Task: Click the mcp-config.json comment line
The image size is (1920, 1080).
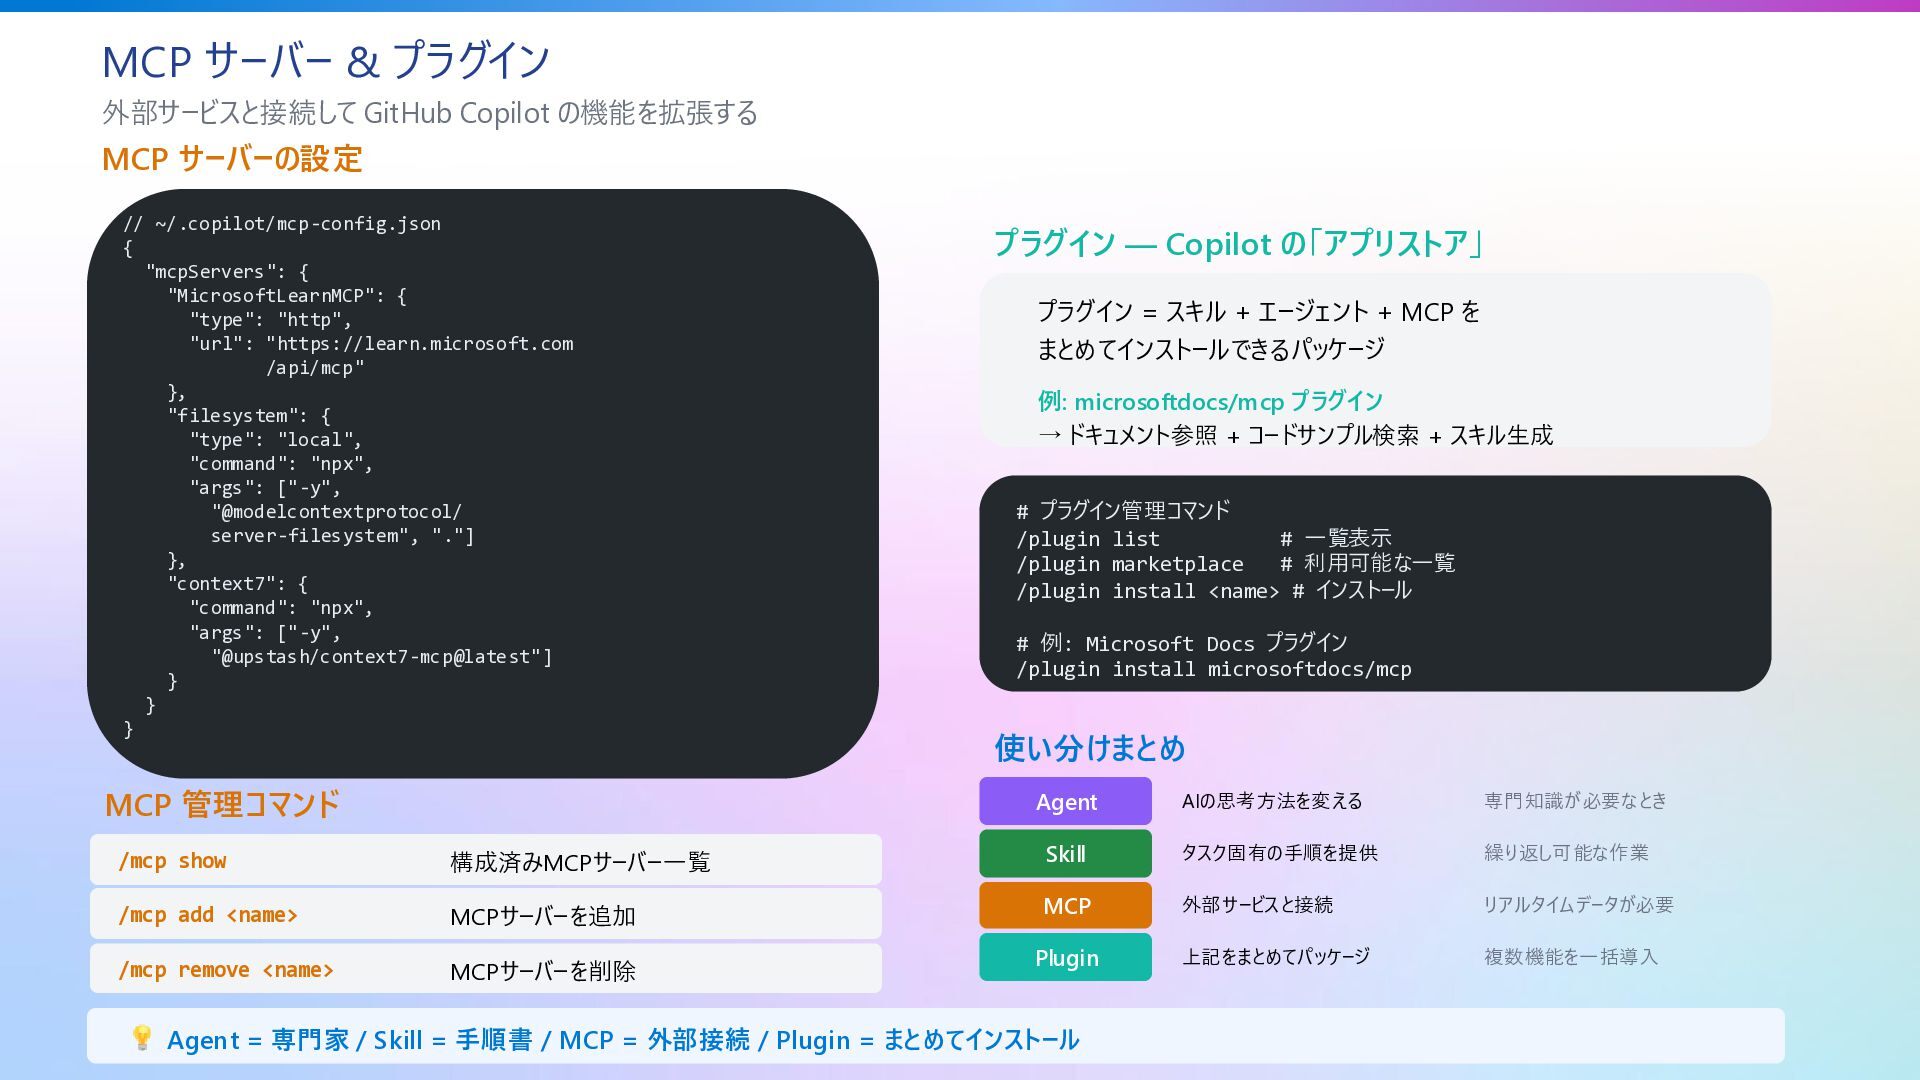Action: tap(282, 224)
